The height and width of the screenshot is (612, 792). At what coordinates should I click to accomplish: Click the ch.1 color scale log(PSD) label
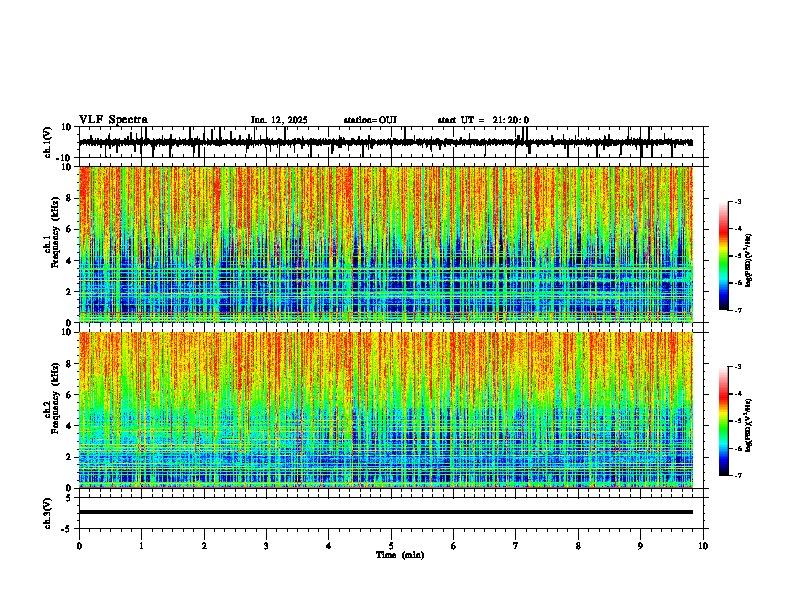click(x=749, y=261)
